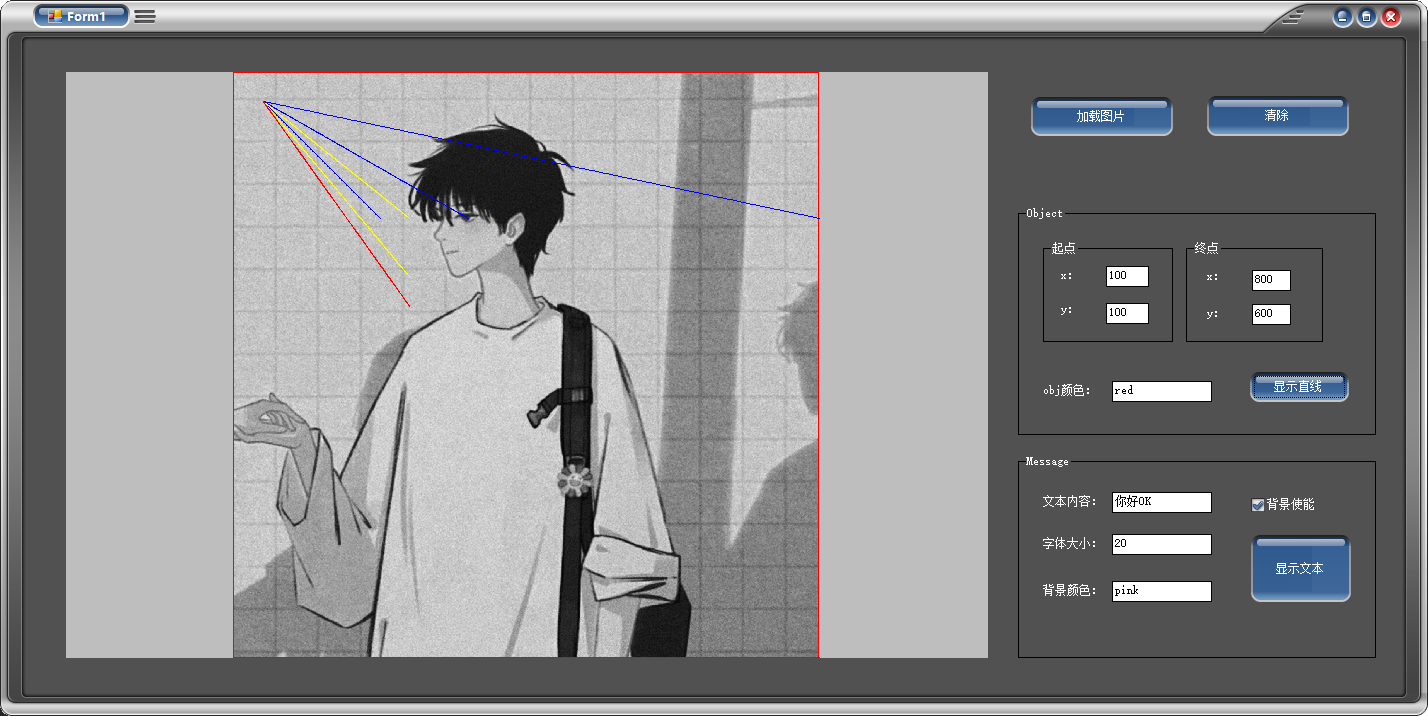
Task: Select the 终点 x input showing 800
Action: [1270, 279]
